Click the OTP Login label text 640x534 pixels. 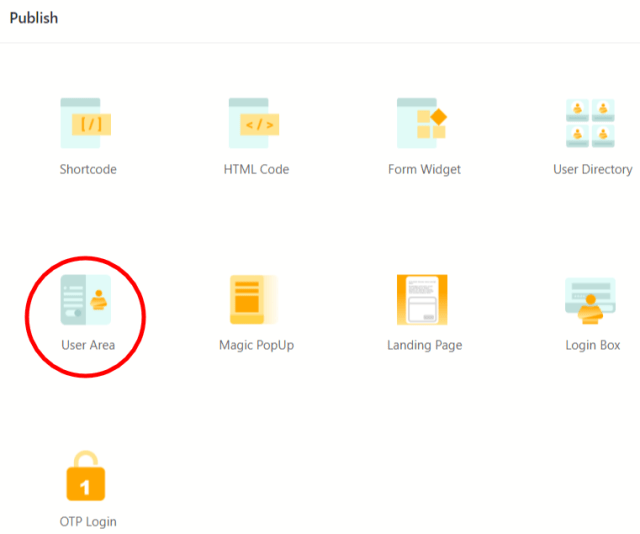click(88, 522)
